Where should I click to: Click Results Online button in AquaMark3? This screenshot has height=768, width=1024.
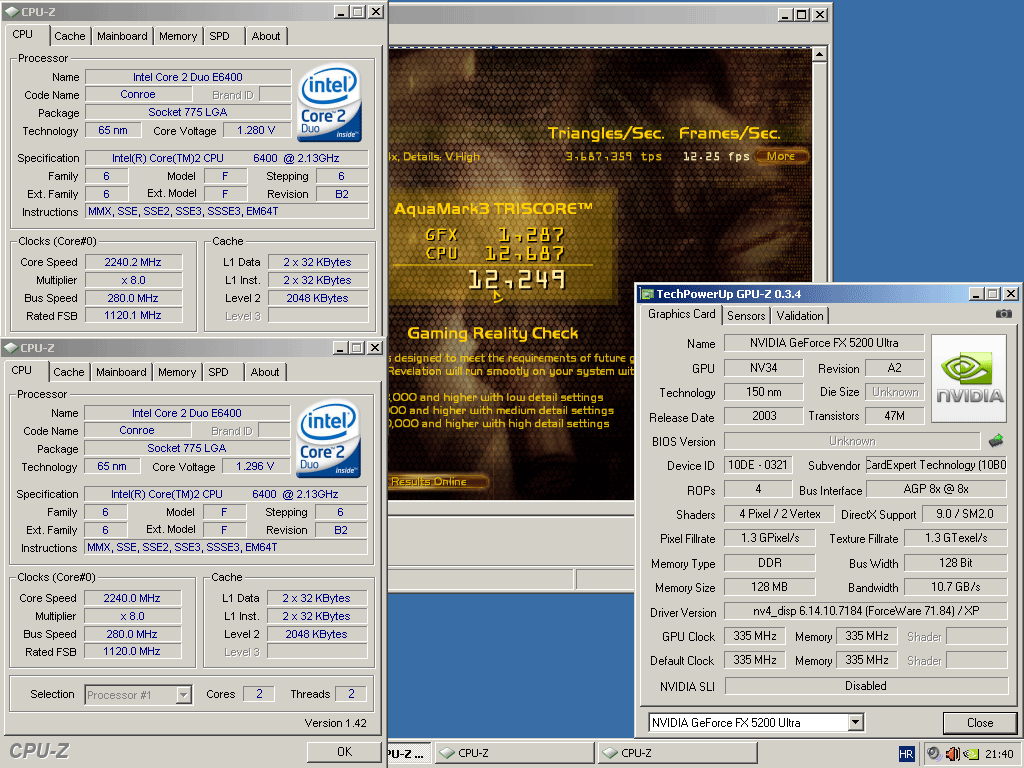point(438,481)
